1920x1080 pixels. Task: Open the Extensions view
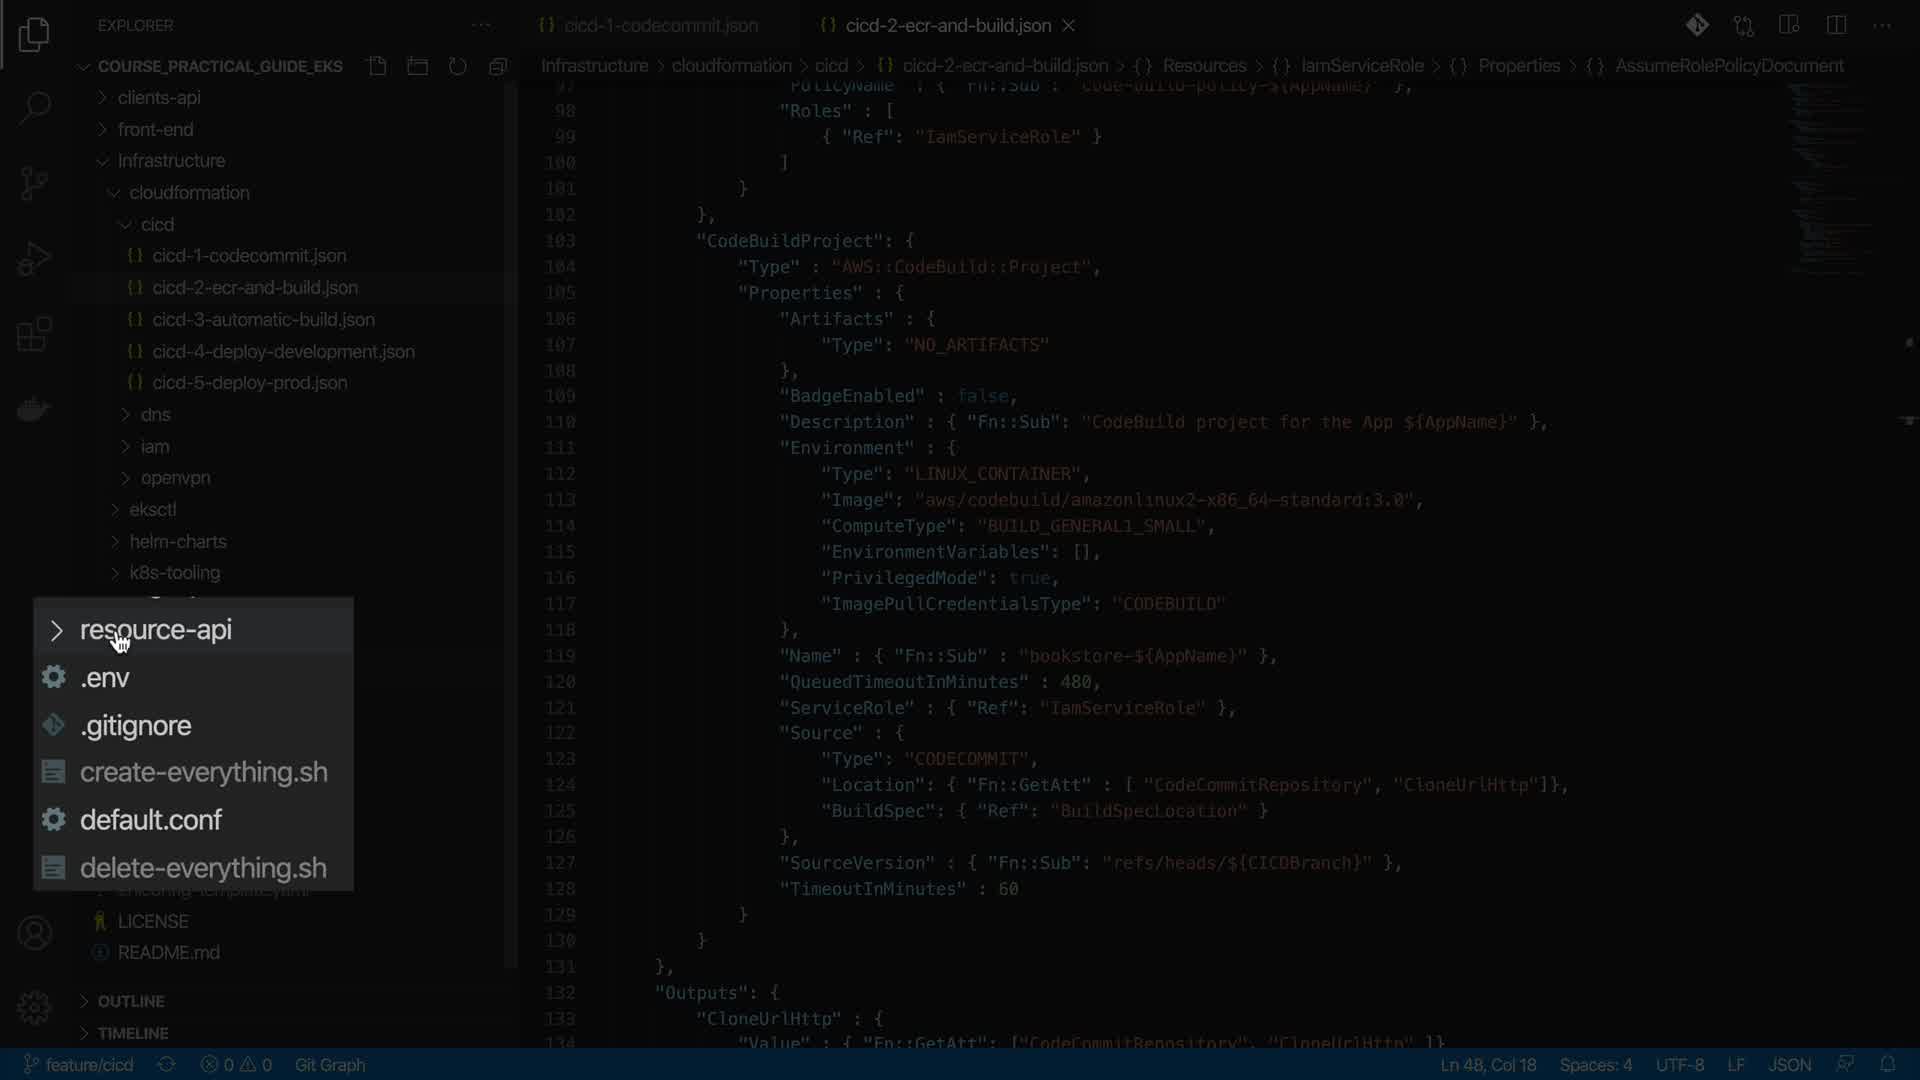[34, 334]
